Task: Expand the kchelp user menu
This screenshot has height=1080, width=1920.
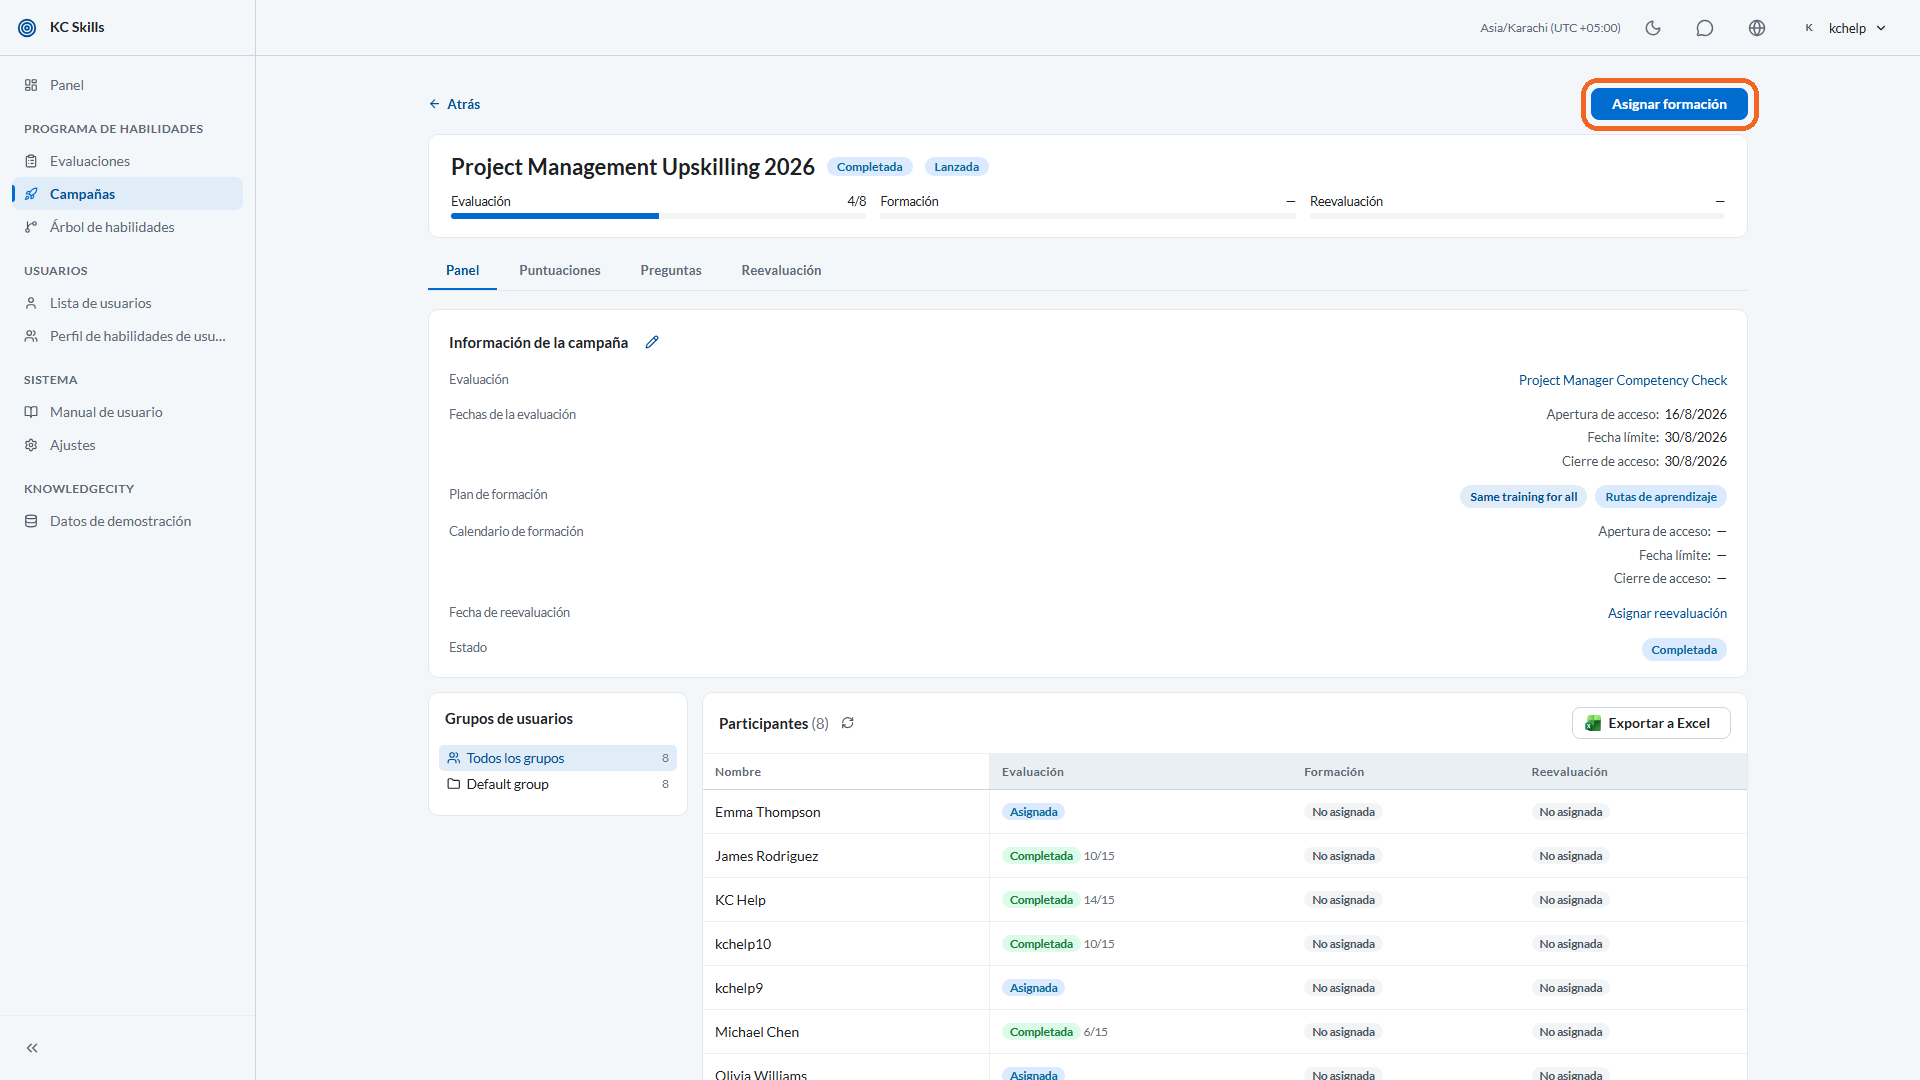Action: (x=1846, y=28)
